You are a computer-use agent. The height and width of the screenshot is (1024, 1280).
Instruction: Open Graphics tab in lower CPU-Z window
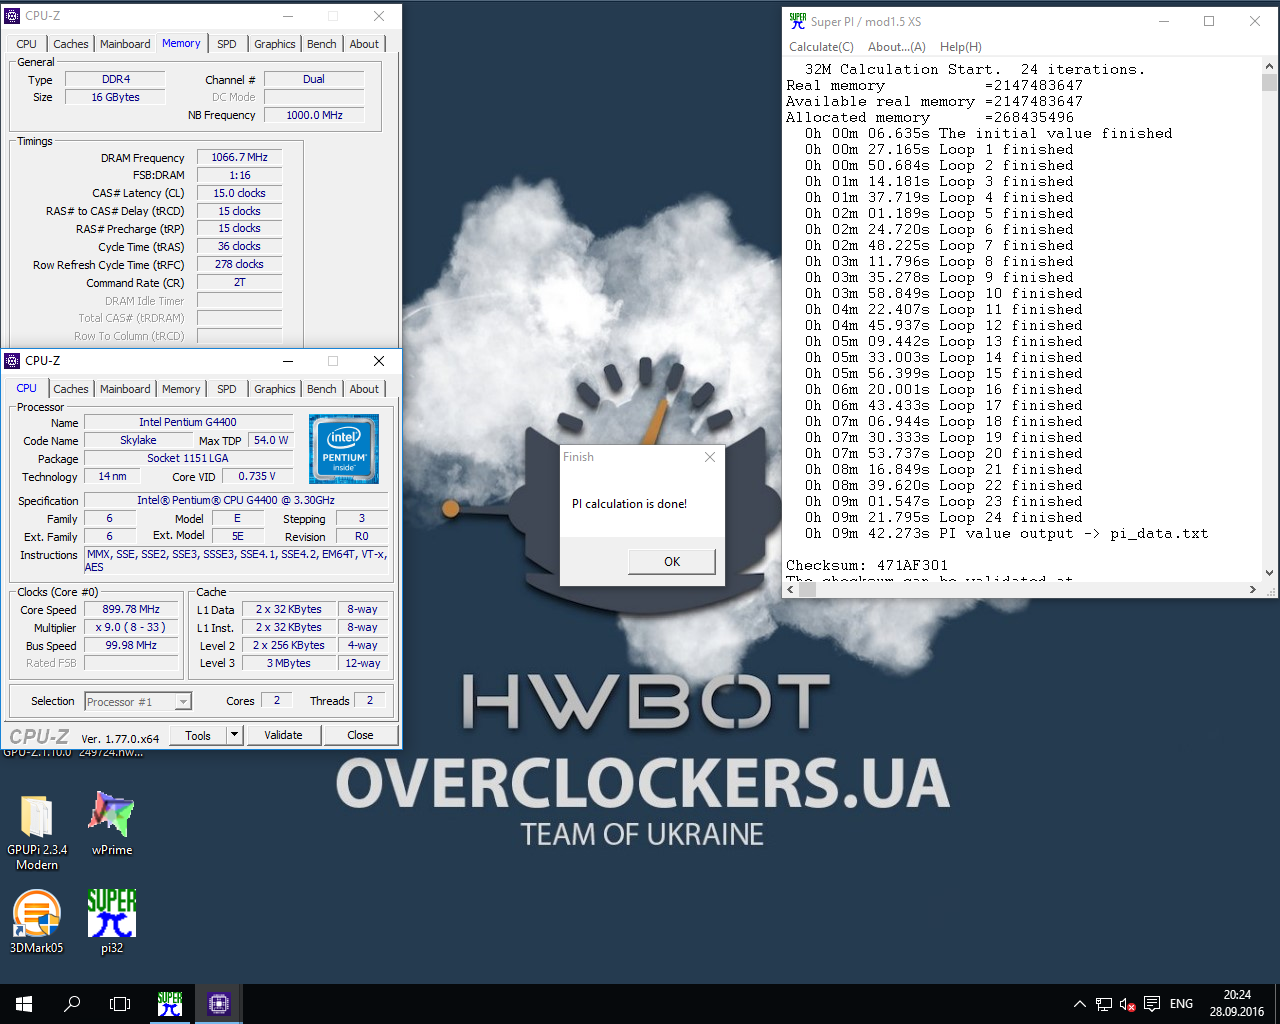pyautogui.click(x=274, y=389)
